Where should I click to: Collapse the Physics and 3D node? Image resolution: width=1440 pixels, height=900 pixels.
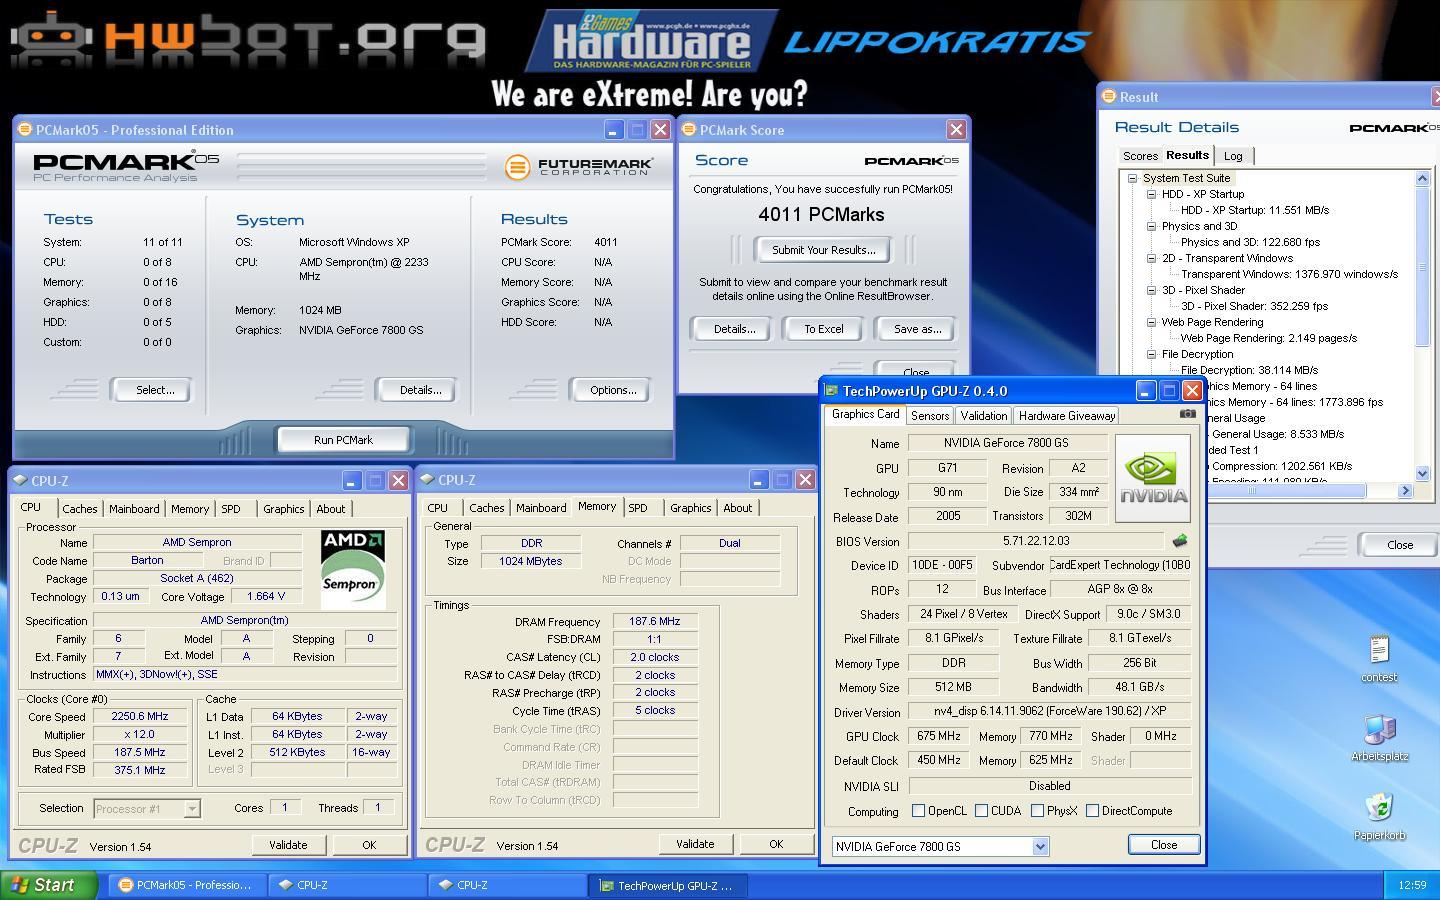point(1151,226)
